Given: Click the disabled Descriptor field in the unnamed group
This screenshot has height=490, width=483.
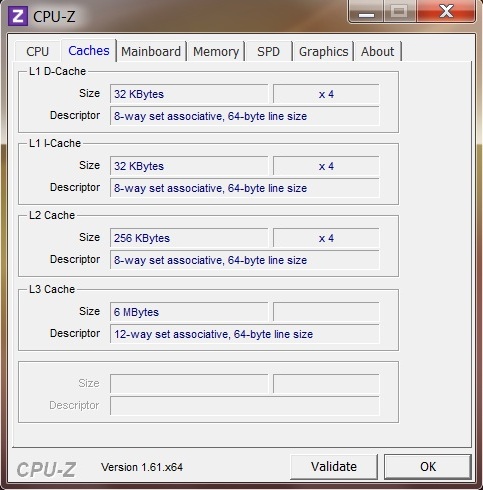Looking at the screenshot, I should pos(244,406).
